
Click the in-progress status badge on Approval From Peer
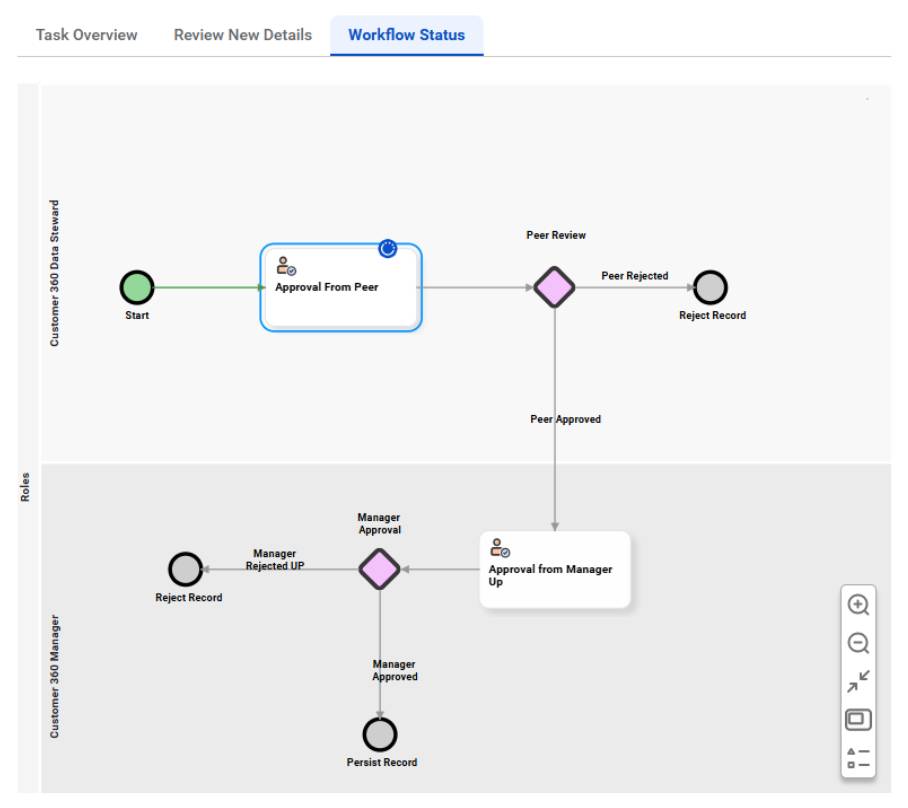[387, 248]
